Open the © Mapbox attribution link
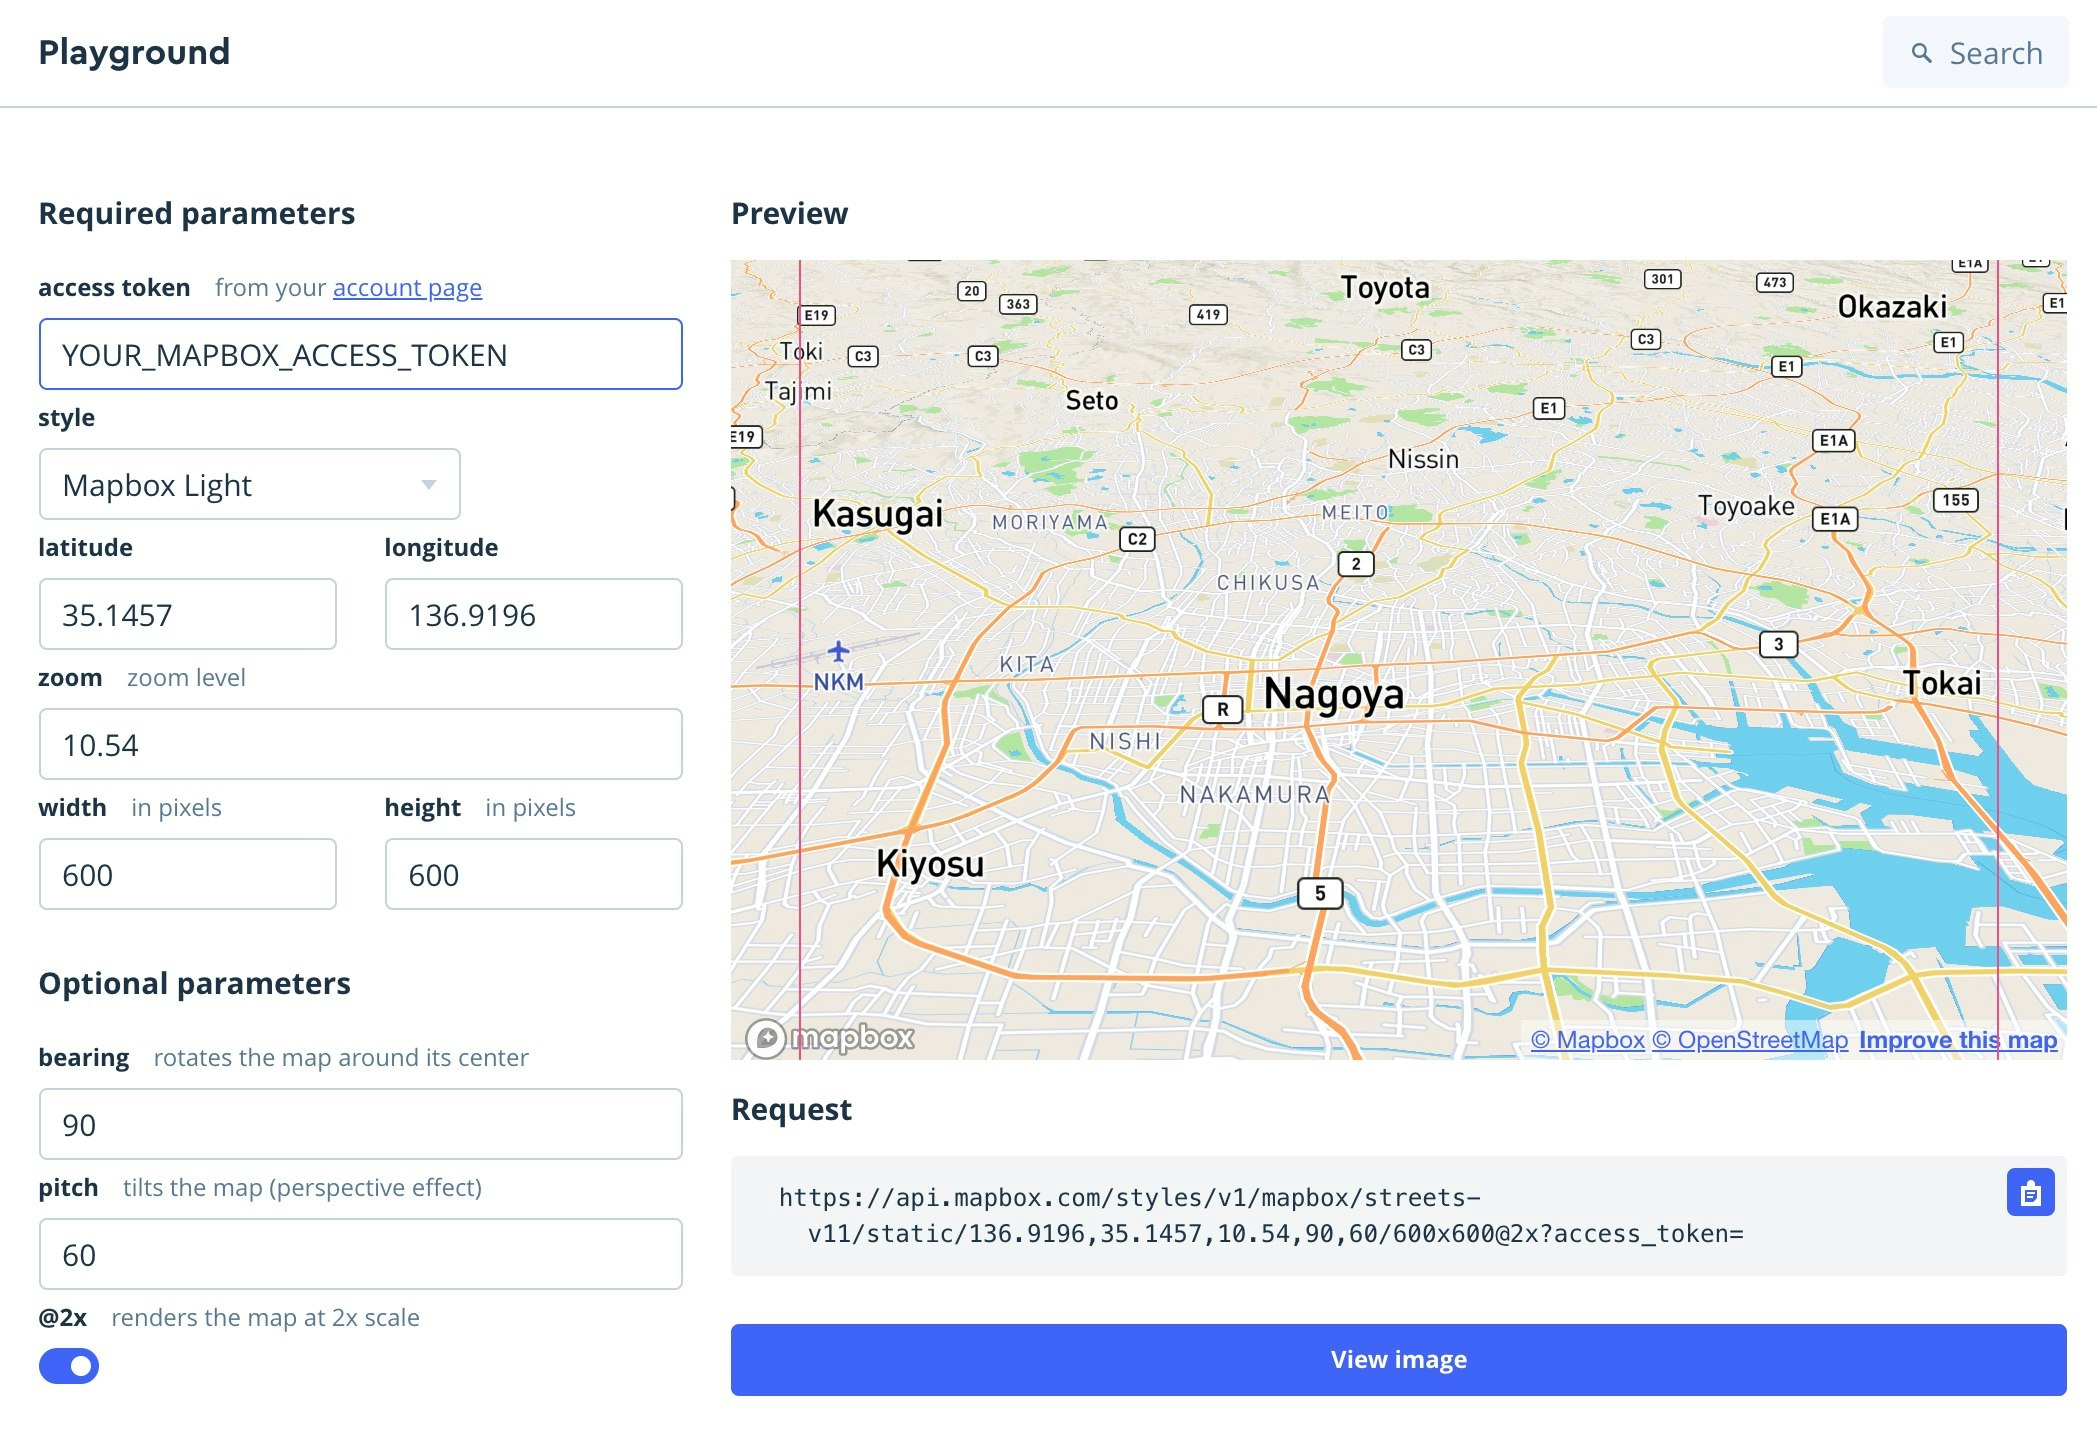The image size is (2097, 1429). click(x=1587, y=1040)
